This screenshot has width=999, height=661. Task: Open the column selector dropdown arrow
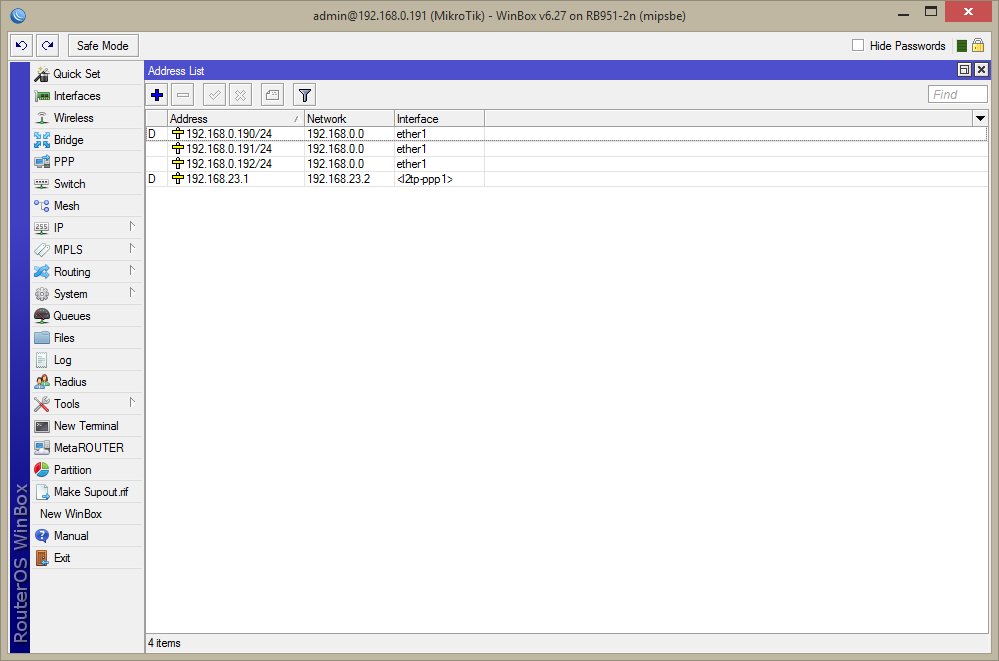click(980, 118)
